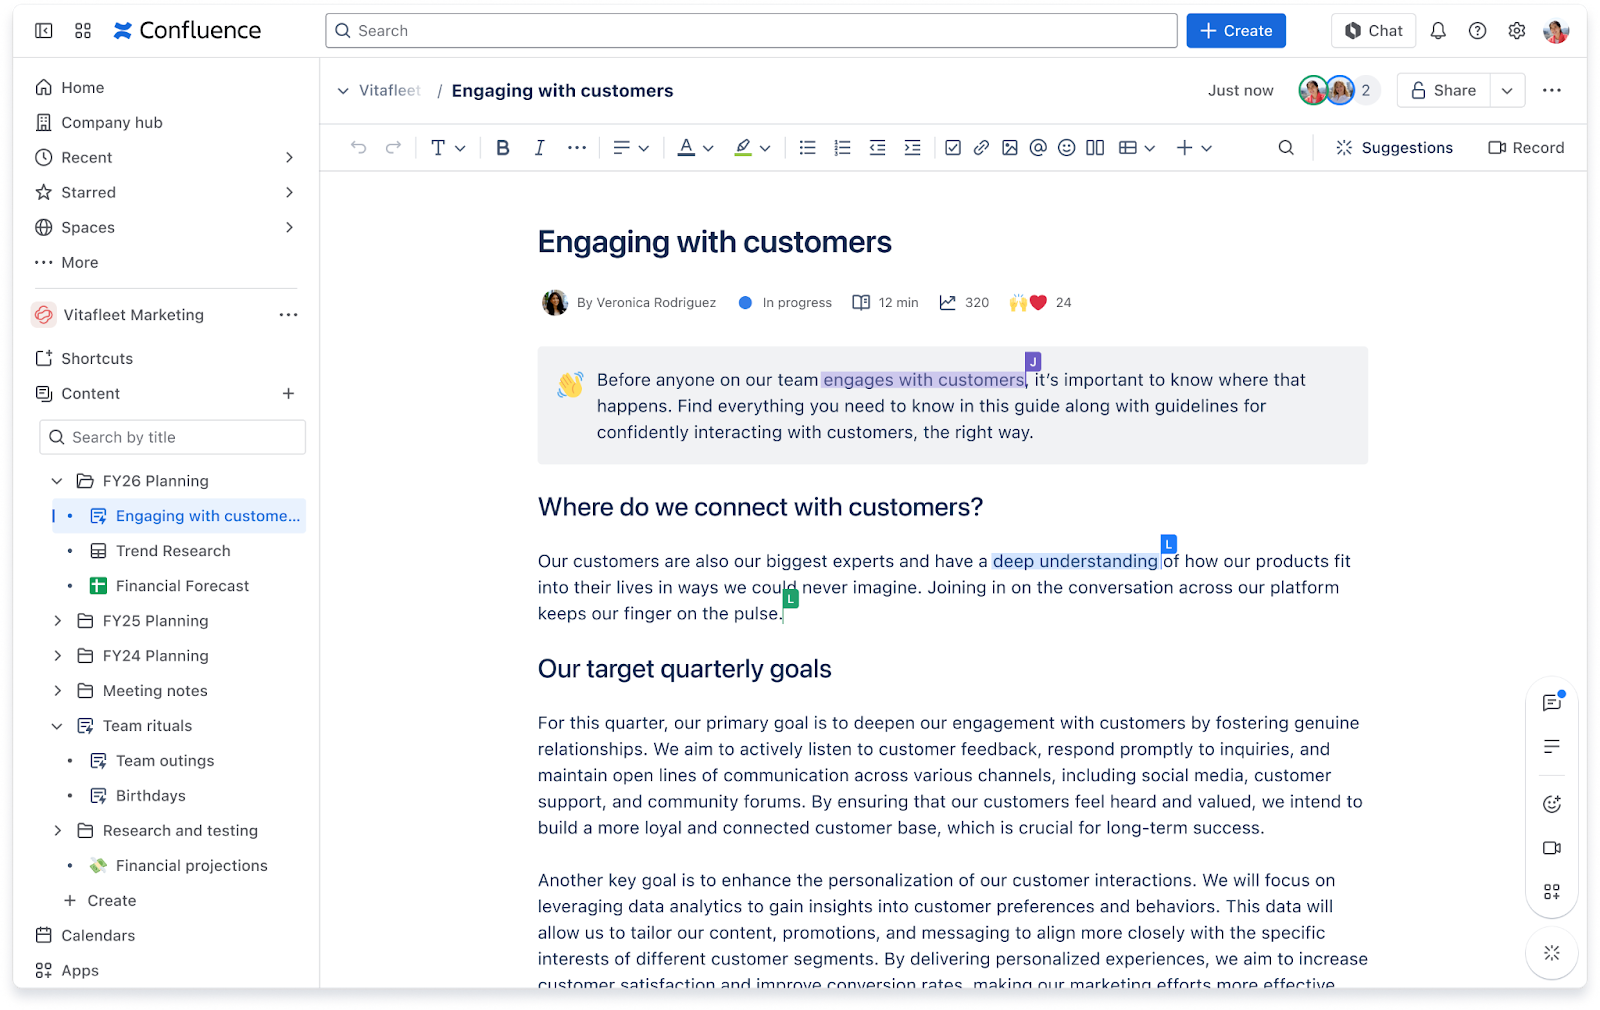The width and height of the screenshot is (1600, 1010).
Task: Insert an image from the editor toolbar
Action: pos(1009,147)
